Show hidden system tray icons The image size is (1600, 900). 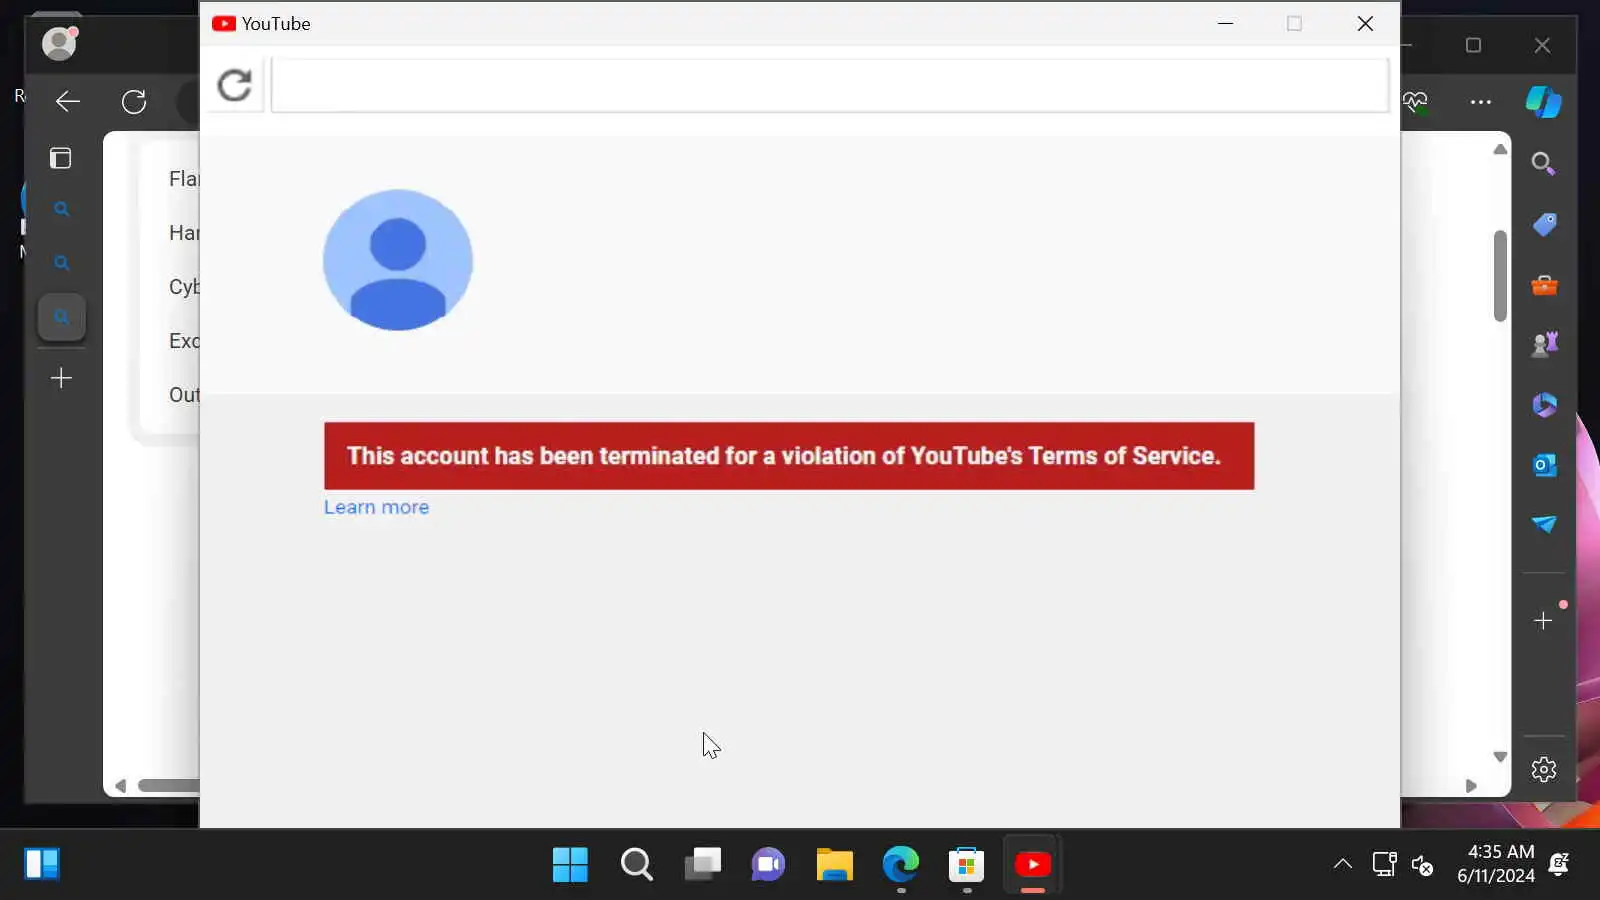click(x=1342, y=864)
